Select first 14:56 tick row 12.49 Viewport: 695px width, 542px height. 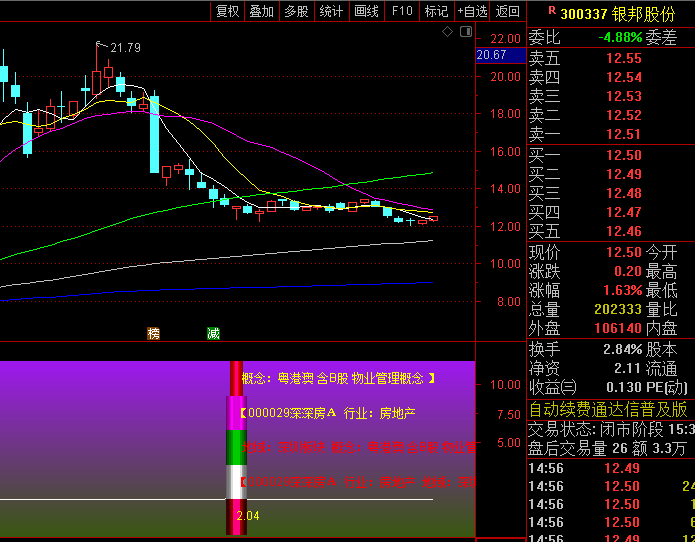[611, 468]
